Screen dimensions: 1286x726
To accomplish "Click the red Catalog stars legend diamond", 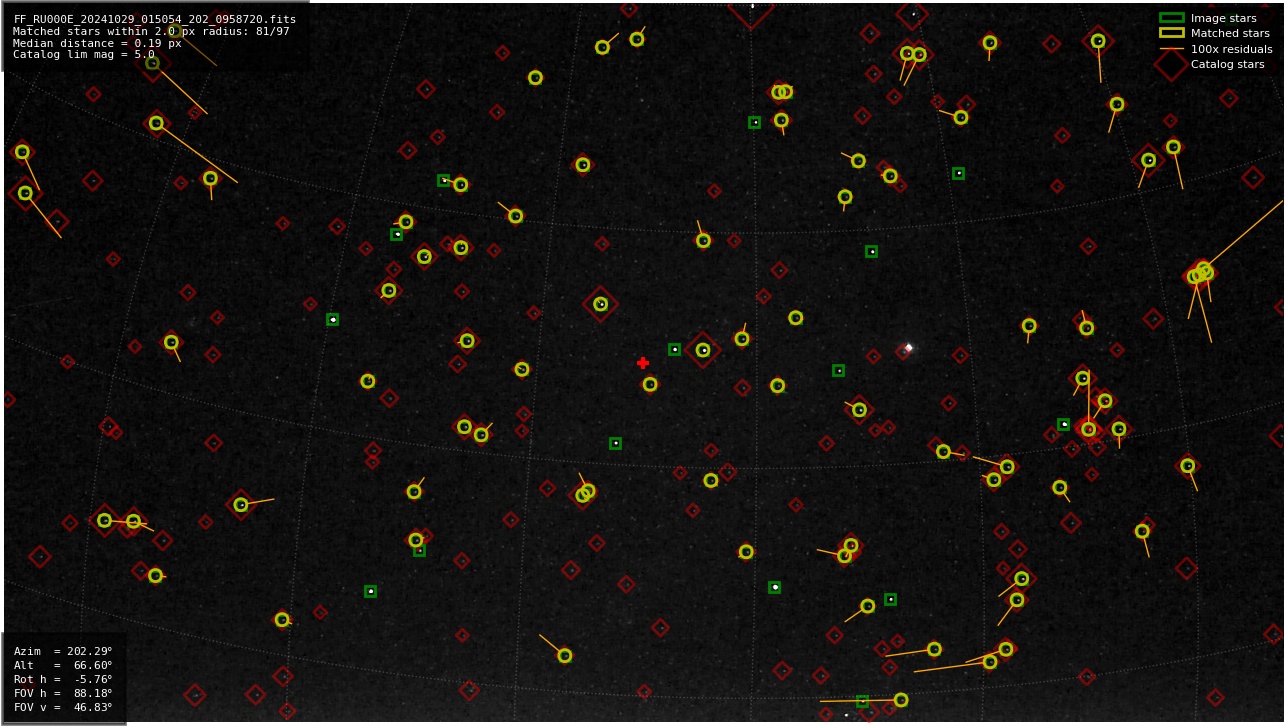I will [1171, 64].
